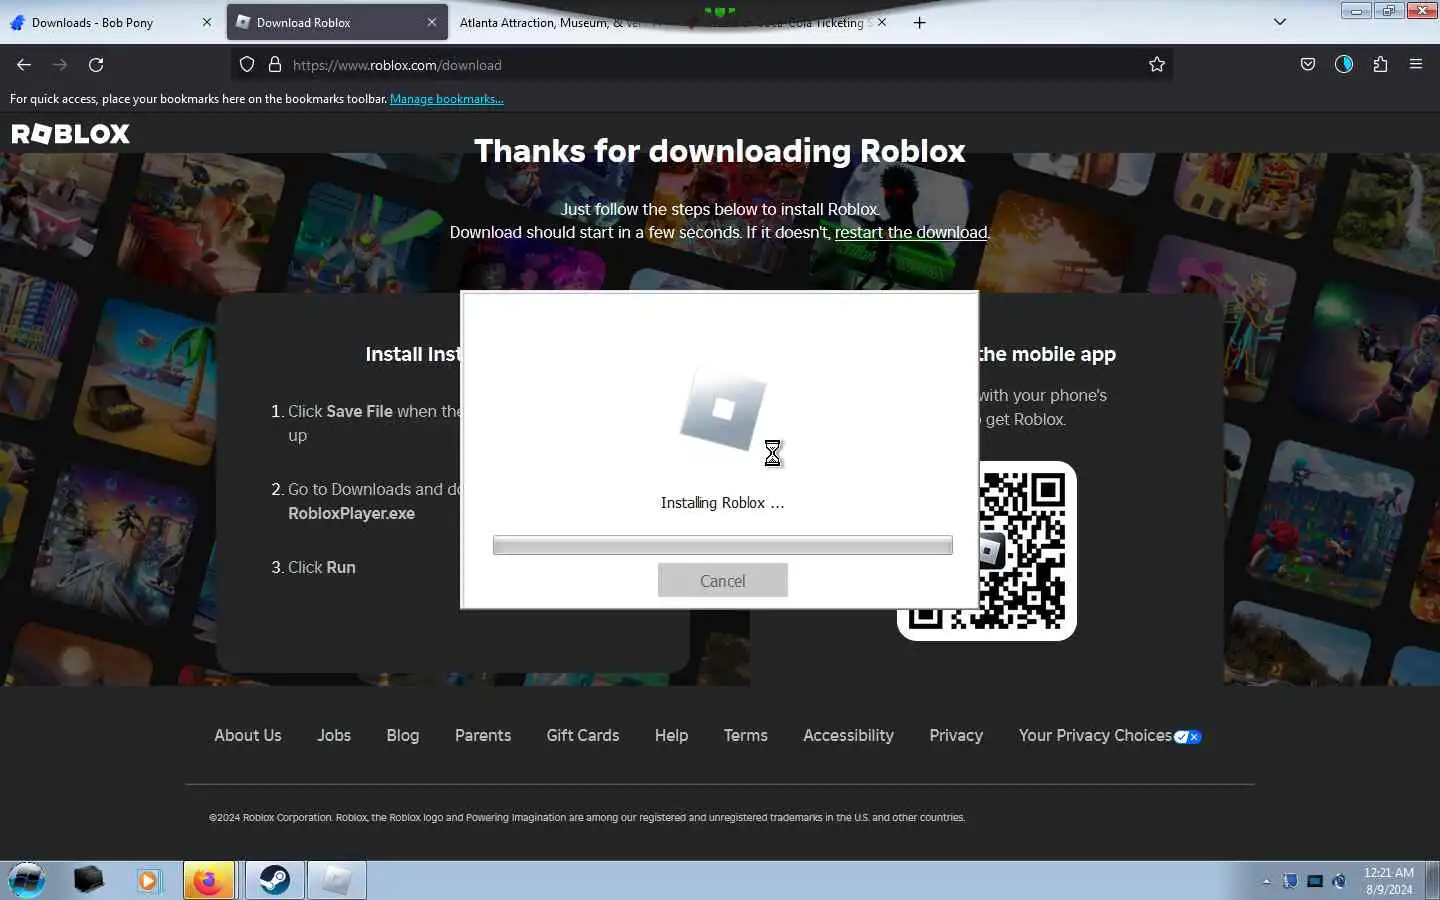Viewport: 1440px width, 900px height.
Task: Click the network tray icon
Action: click(1315, 881)
